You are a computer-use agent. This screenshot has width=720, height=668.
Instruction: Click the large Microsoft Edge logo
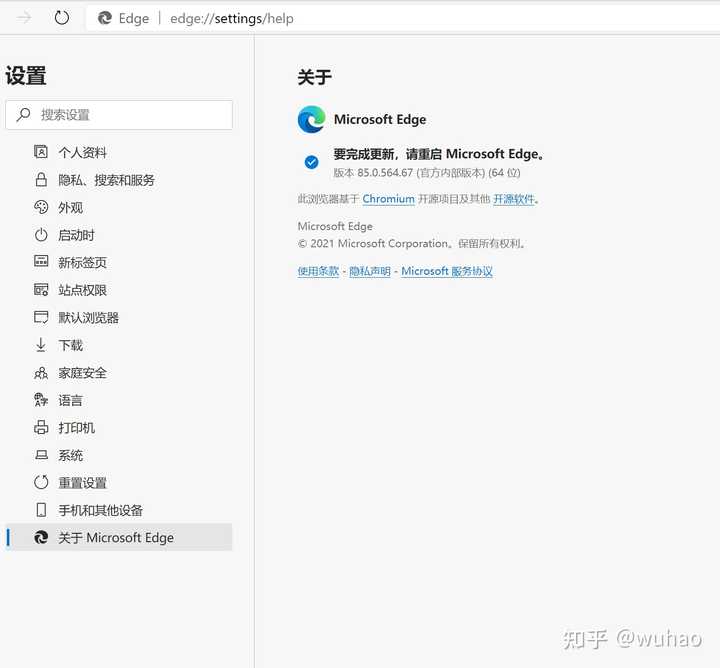311,119
